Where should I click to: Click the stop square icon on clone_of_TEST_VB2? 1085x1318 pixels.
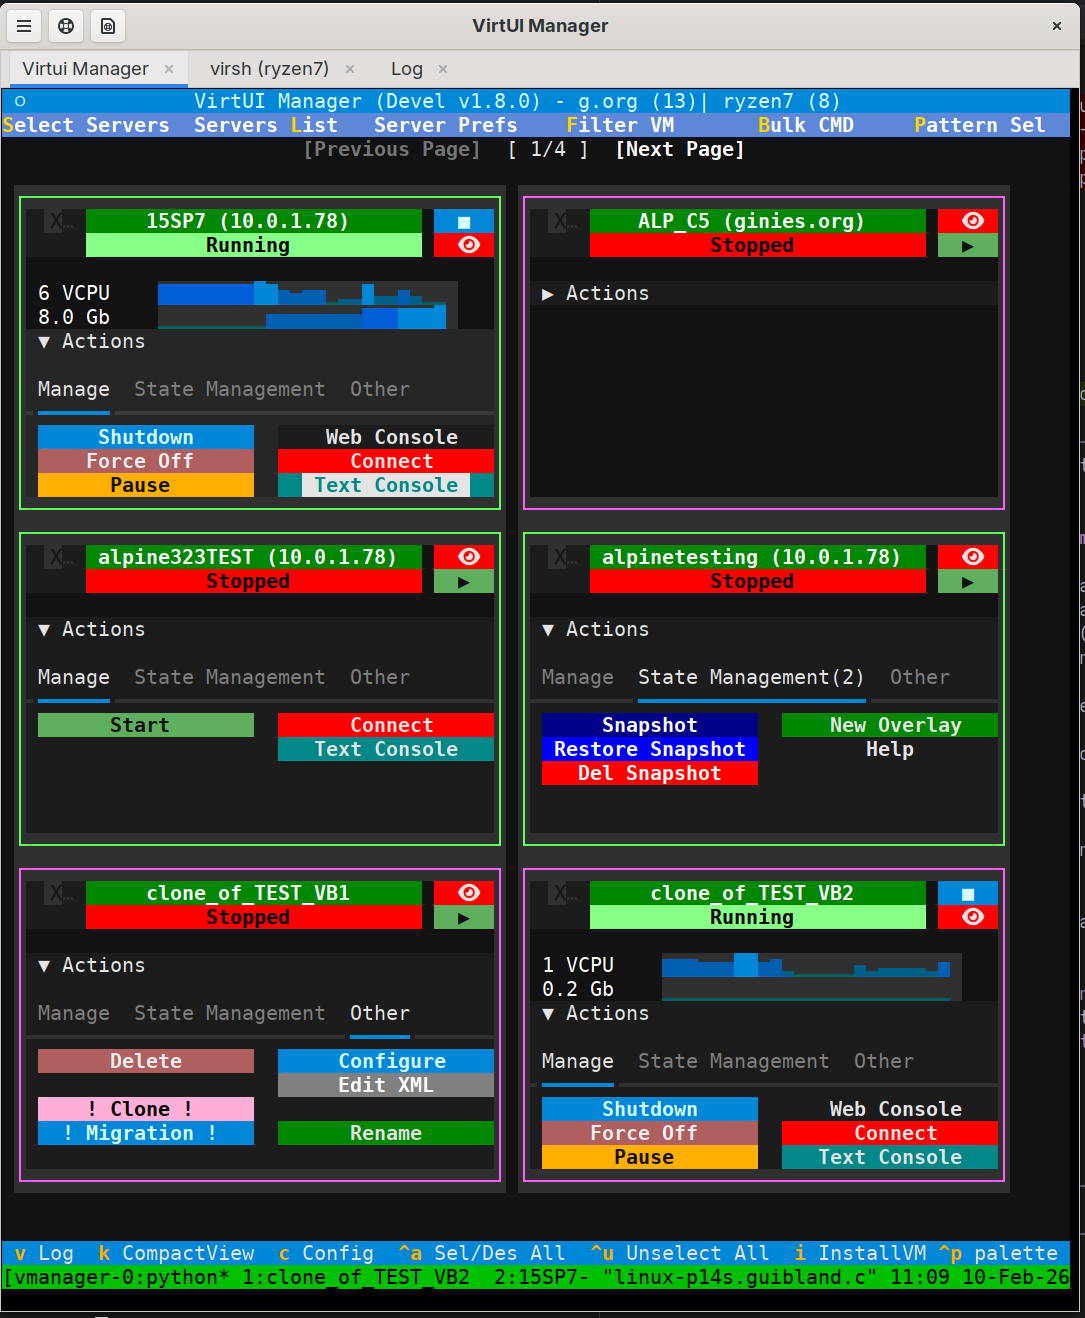pos(966,892)
